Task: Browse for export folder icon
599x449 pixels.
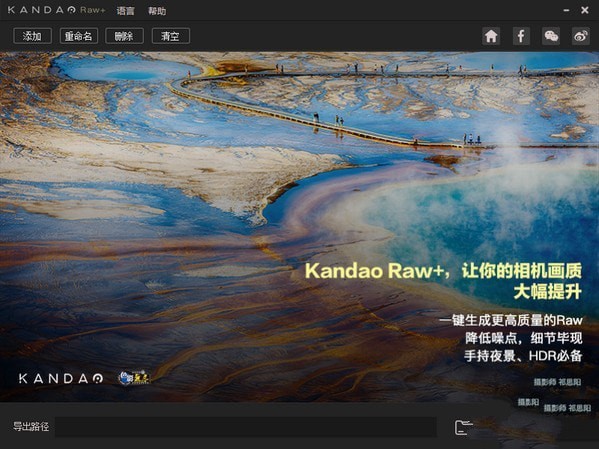Action: (x=463, y=427)
